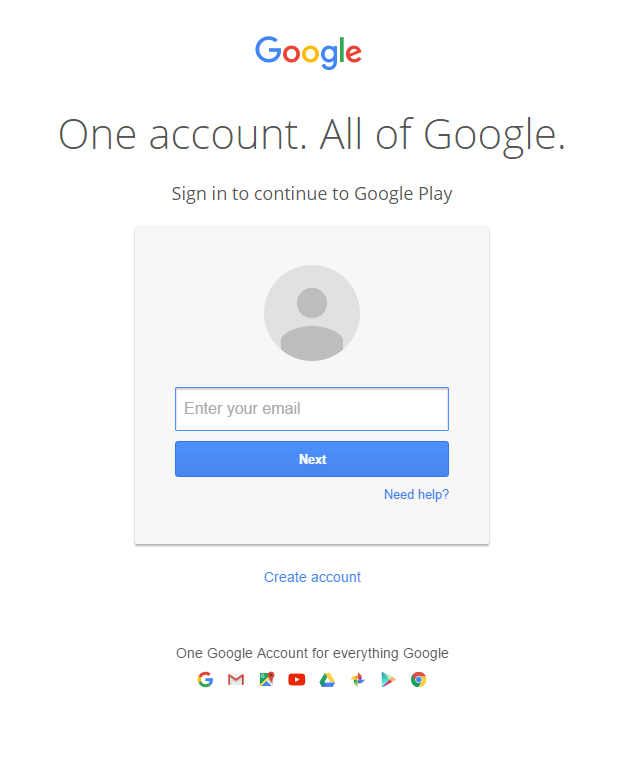The image size is (623, 775).
Task: Click the Gmail envelope icon
Action: 236,680
